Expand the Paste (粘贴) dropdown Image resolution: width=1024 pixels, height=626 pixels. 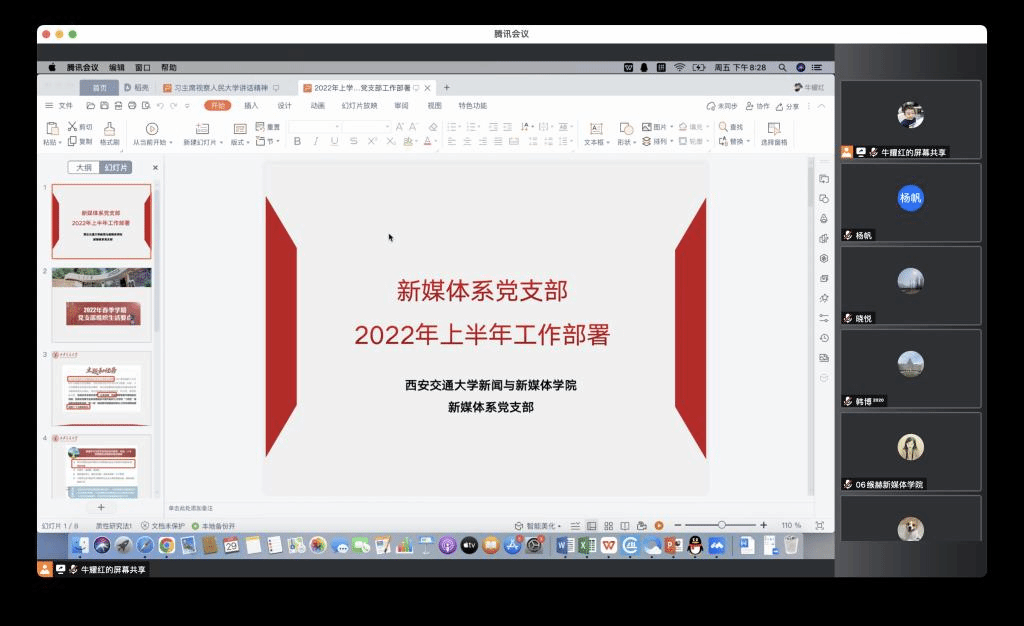click(52, 143)
